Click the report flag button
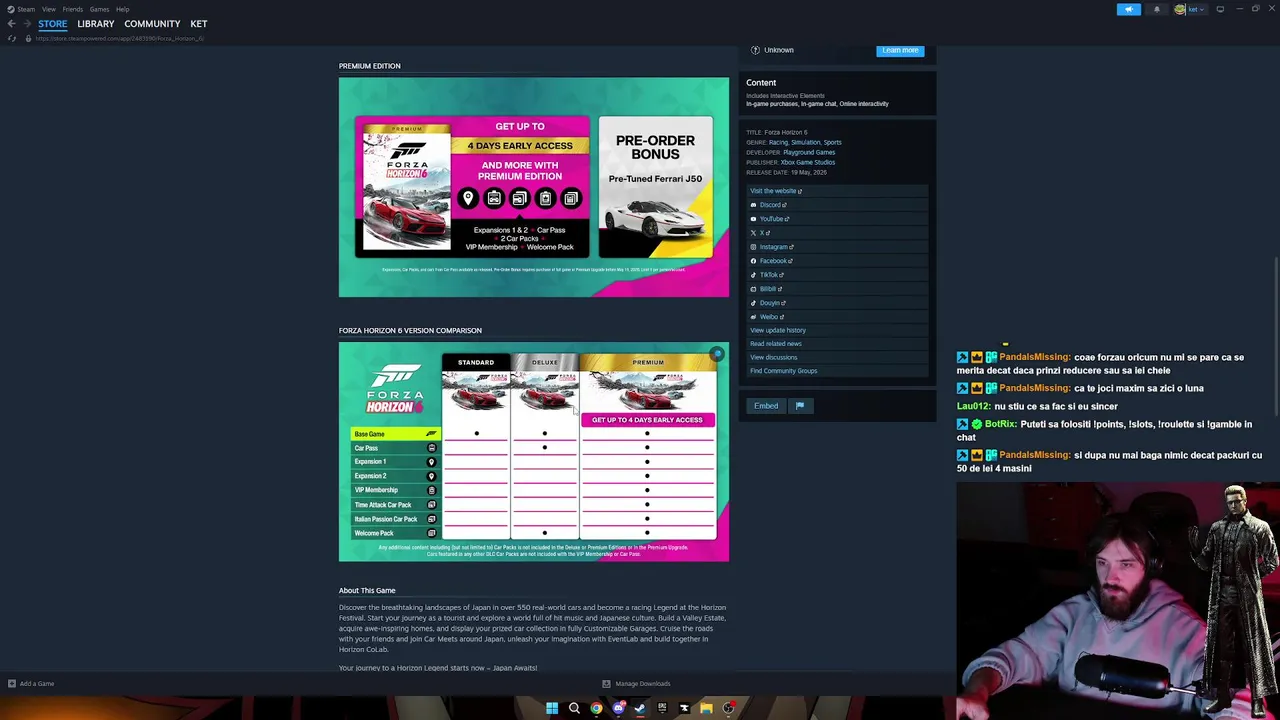Viewport: 1280px width, 720px height. (x=800, y=405)
